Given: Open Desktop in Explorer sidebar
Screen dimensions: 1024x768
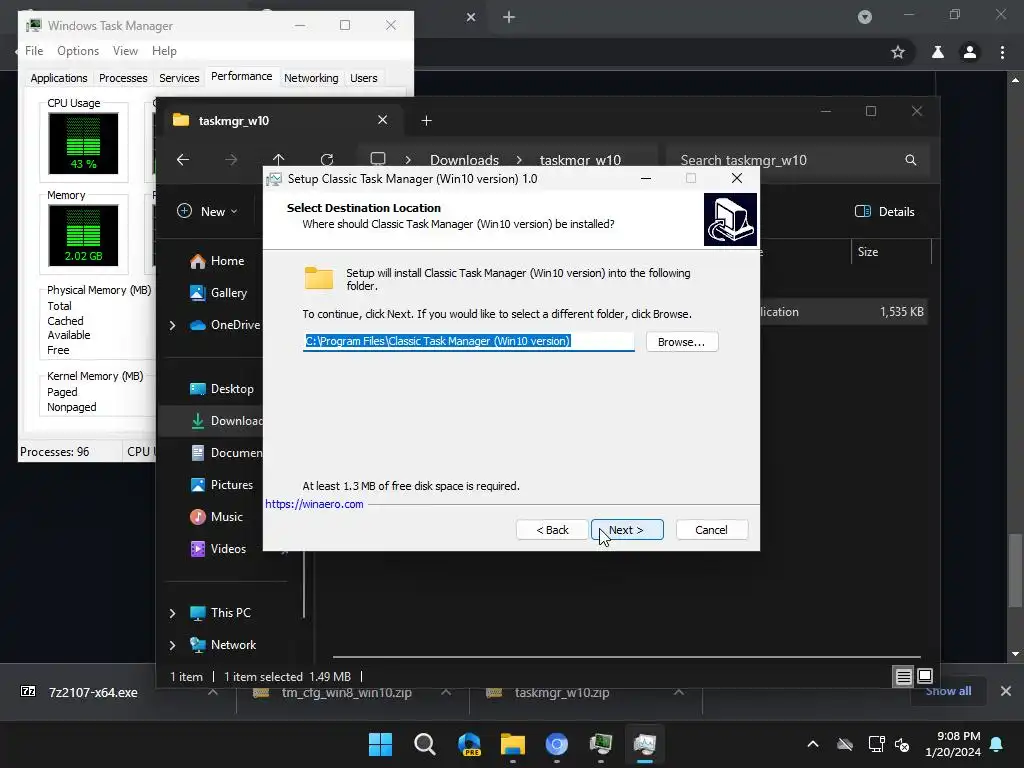Looking at the screenshot, I should [x=222, y=389].
